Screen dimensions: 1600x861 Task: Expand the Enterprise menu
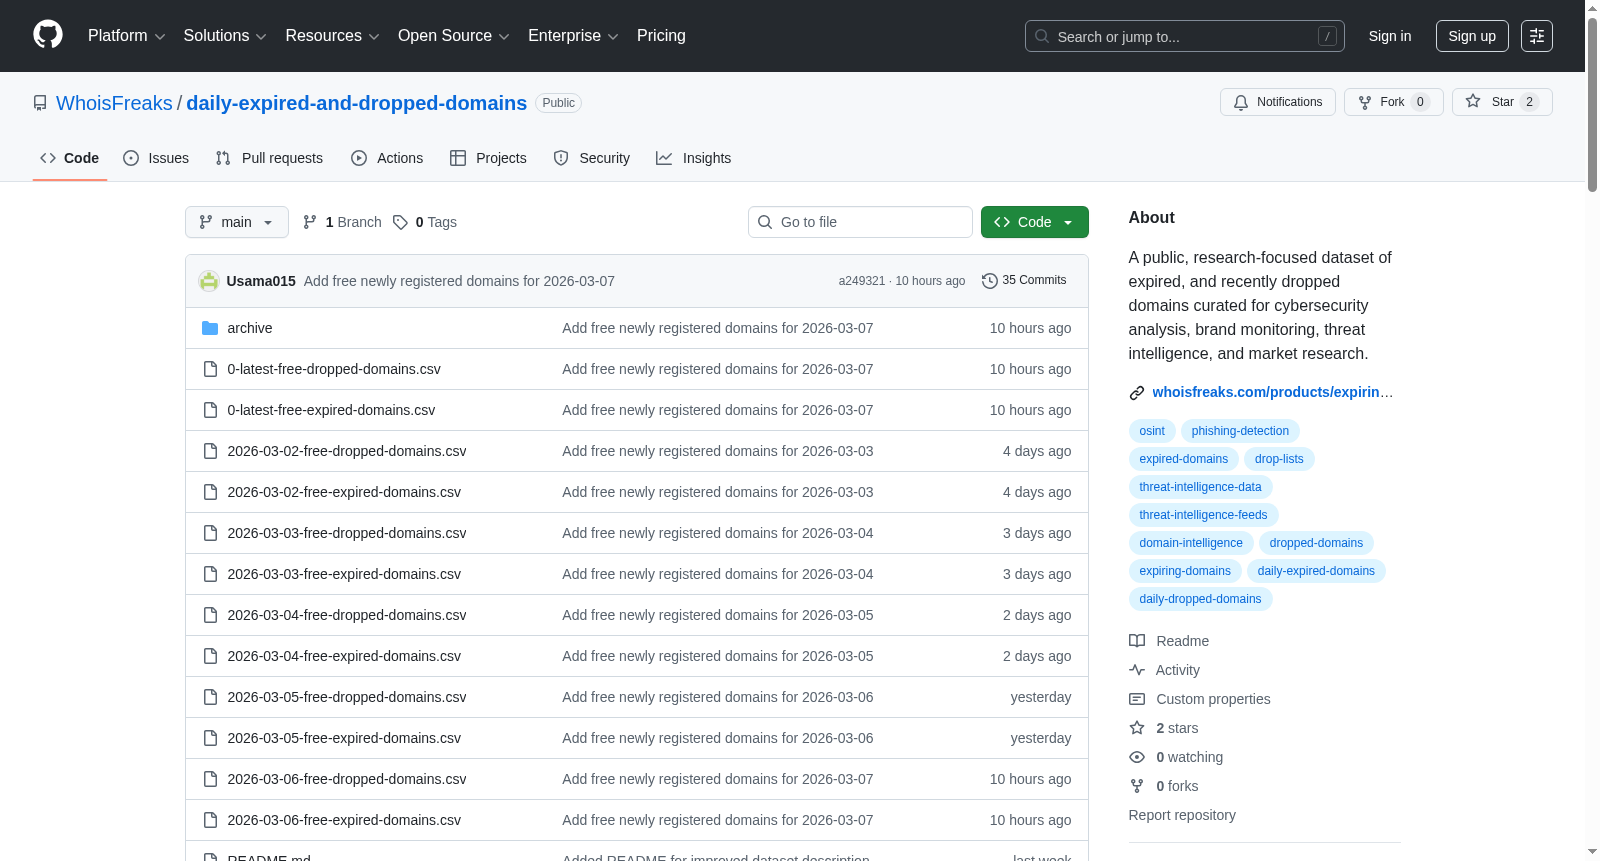[573, 36]
